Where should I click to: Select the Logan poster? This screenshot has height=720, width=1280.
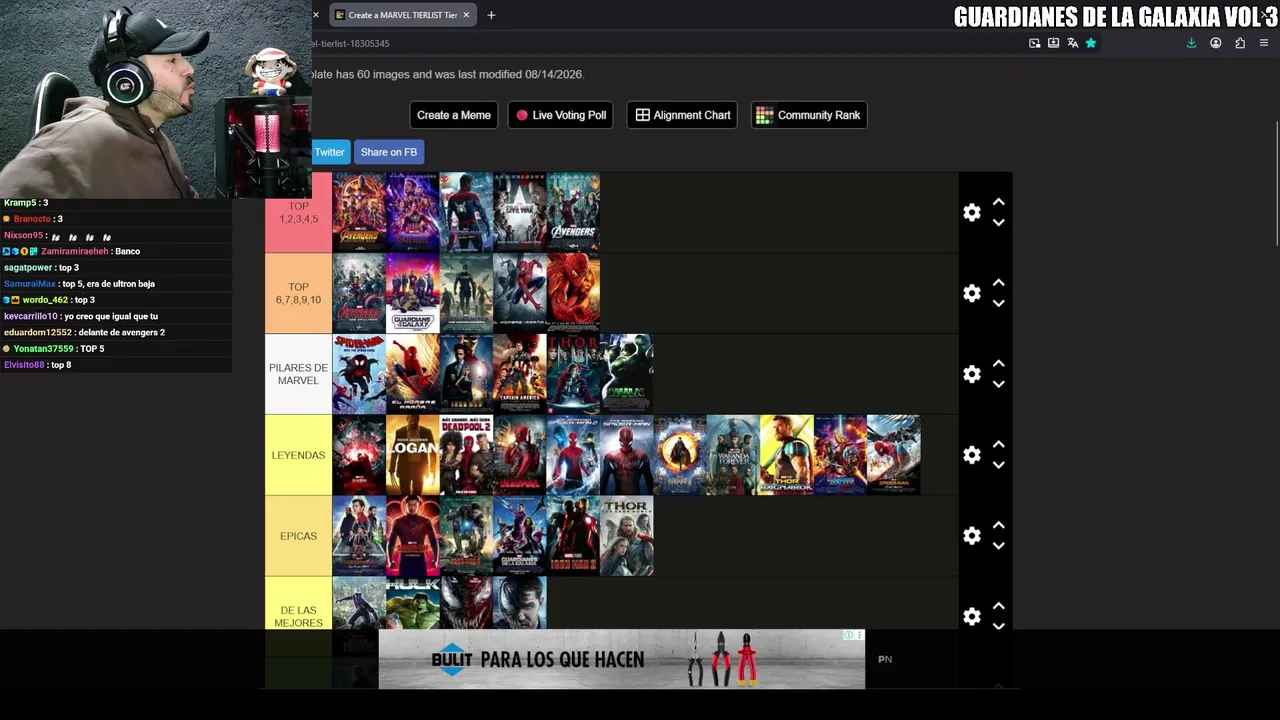point(413,455)
